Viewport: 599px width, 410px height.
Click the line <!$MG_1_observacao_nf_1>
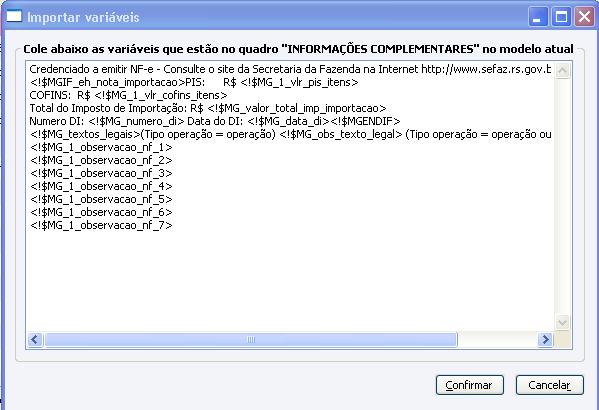[x=101, y=147]
